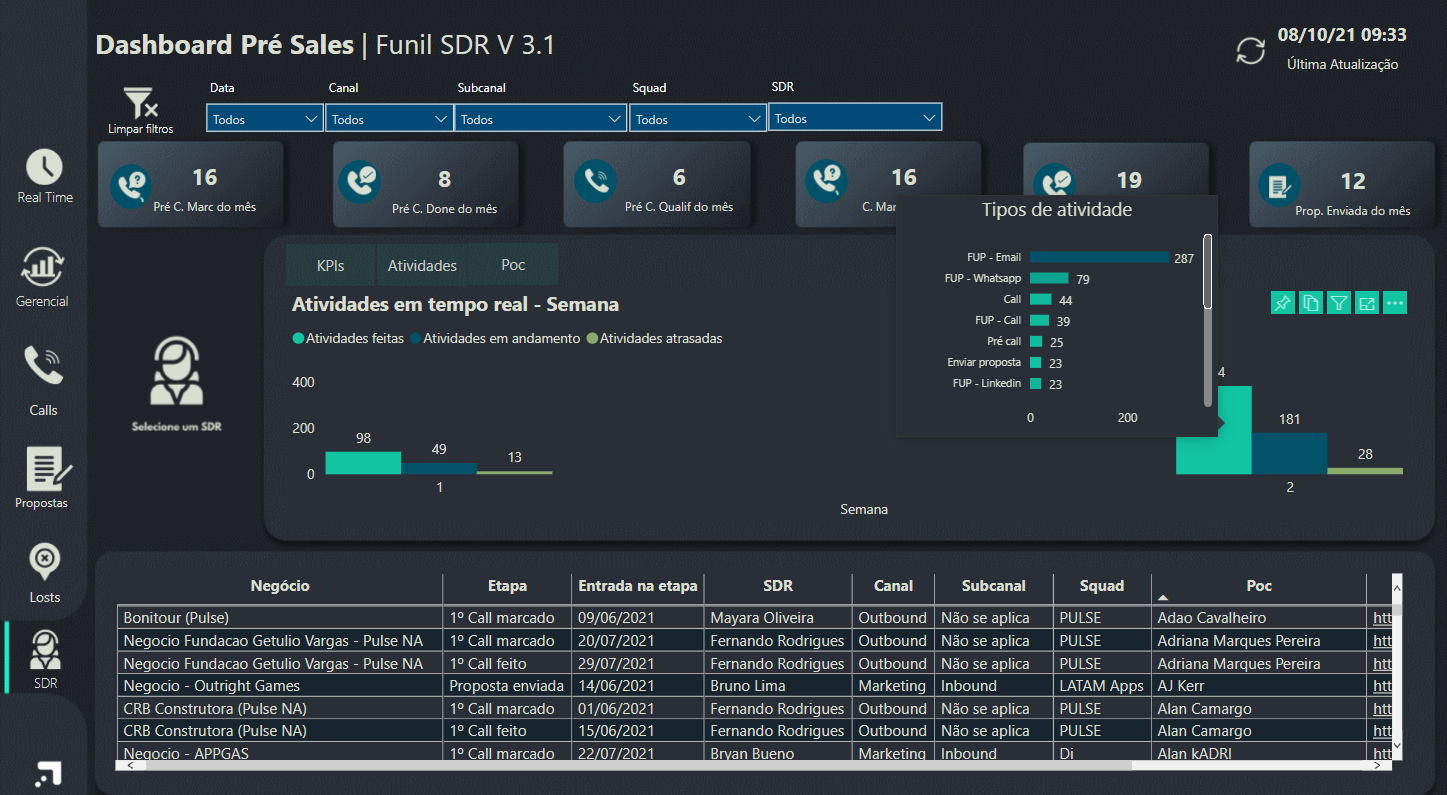This screenshot has height=795, width=1447.
Task: Click the refresh Última Atualização icon
Action: coord(1251,51)
